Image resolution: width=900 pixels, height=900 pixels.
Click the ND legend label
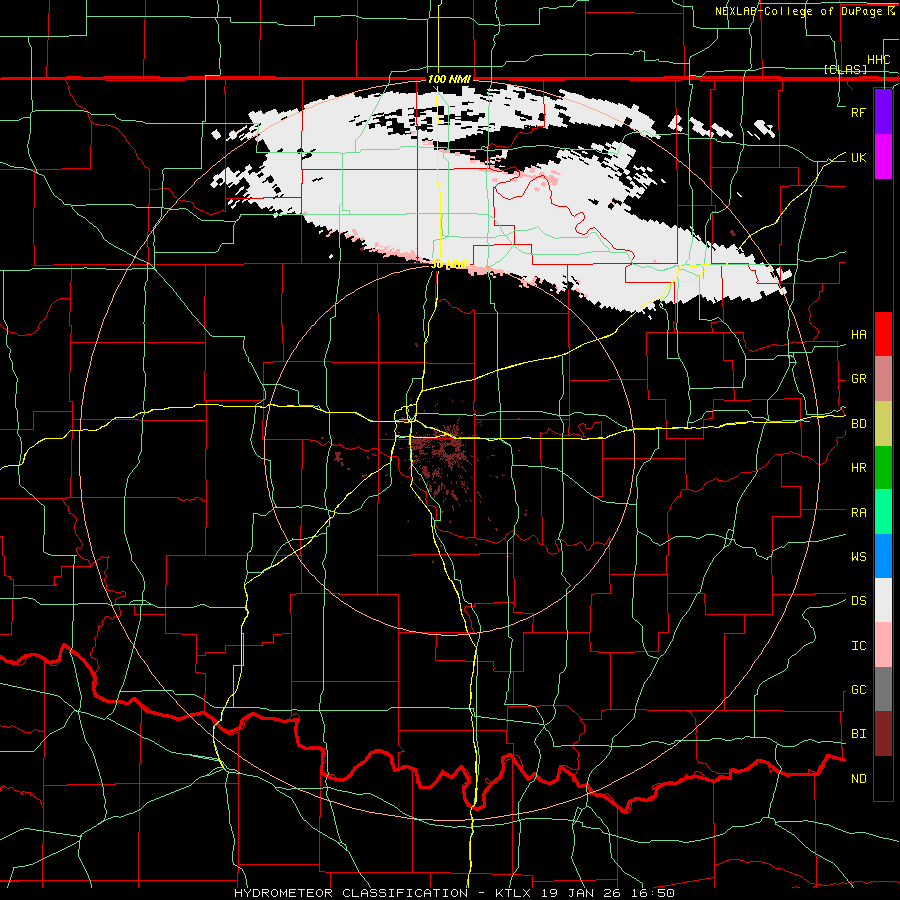point(858,779)
